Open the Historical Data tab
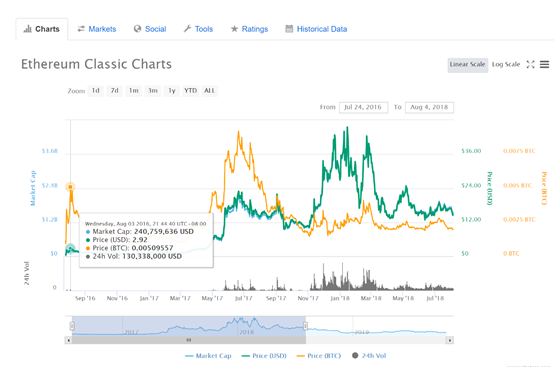The width and height of the screenshot is (554, 367). 316,29
